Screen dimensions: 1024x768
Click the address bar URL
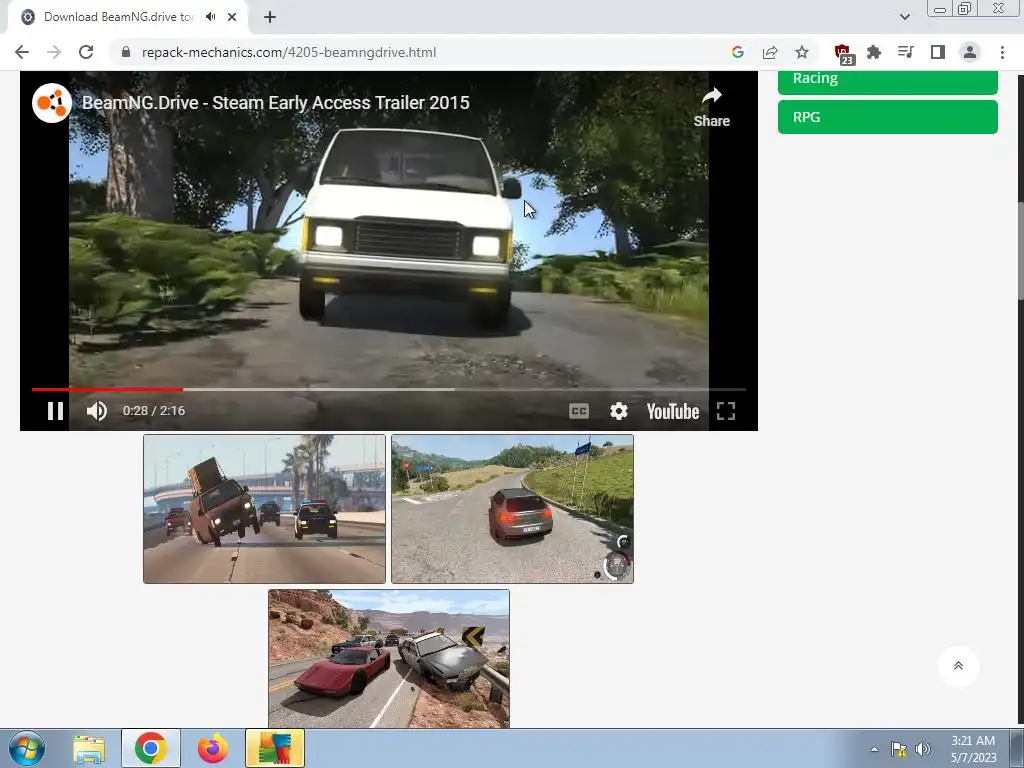(x=289, y=52)
